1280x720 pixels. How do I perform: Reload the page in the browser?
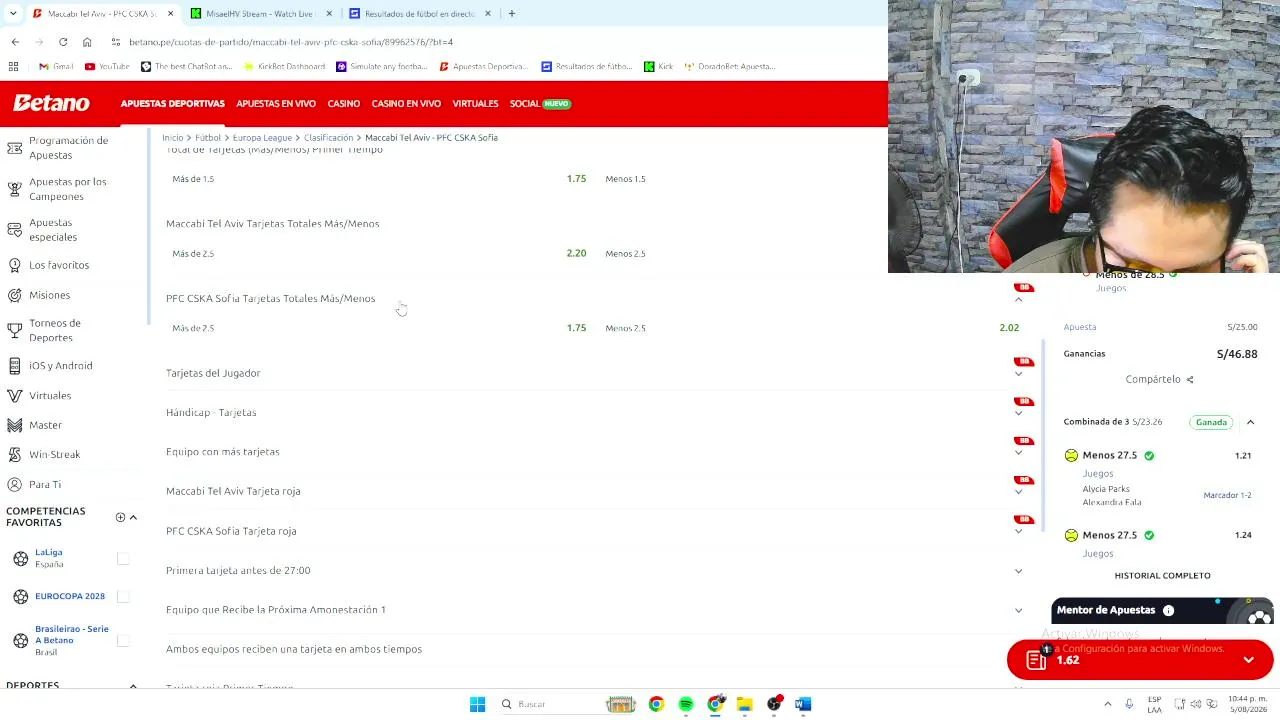pyautogui.click(x=63, y=42)
